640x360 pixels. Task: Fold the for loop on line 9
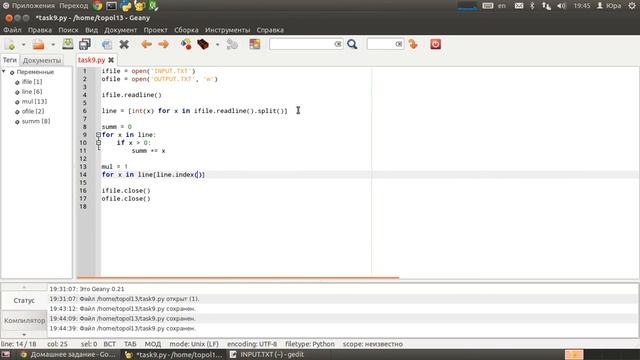pos(98,135)
